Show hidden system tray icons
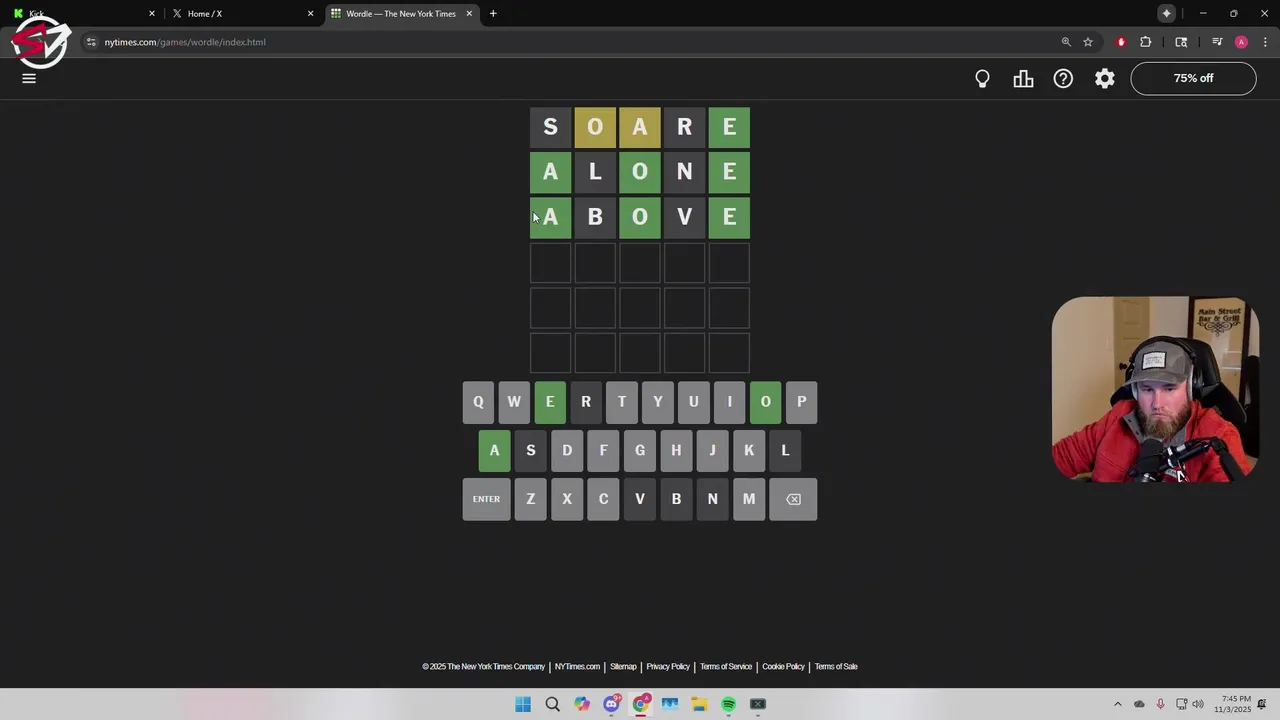 pos(1118,704)
